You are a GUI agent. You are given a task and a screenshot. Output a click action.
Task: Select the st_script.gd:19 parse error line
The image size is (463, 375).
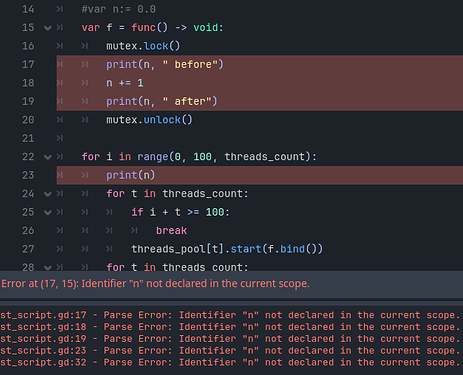230,339
